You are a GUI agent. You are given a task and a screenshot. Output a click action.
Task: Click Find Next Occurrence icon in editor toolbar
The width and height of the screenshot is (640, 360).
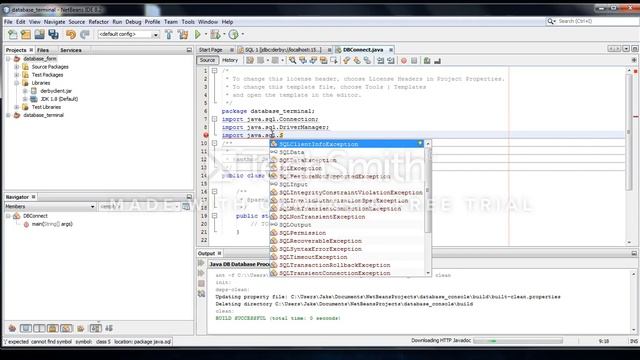coord(313,60)
